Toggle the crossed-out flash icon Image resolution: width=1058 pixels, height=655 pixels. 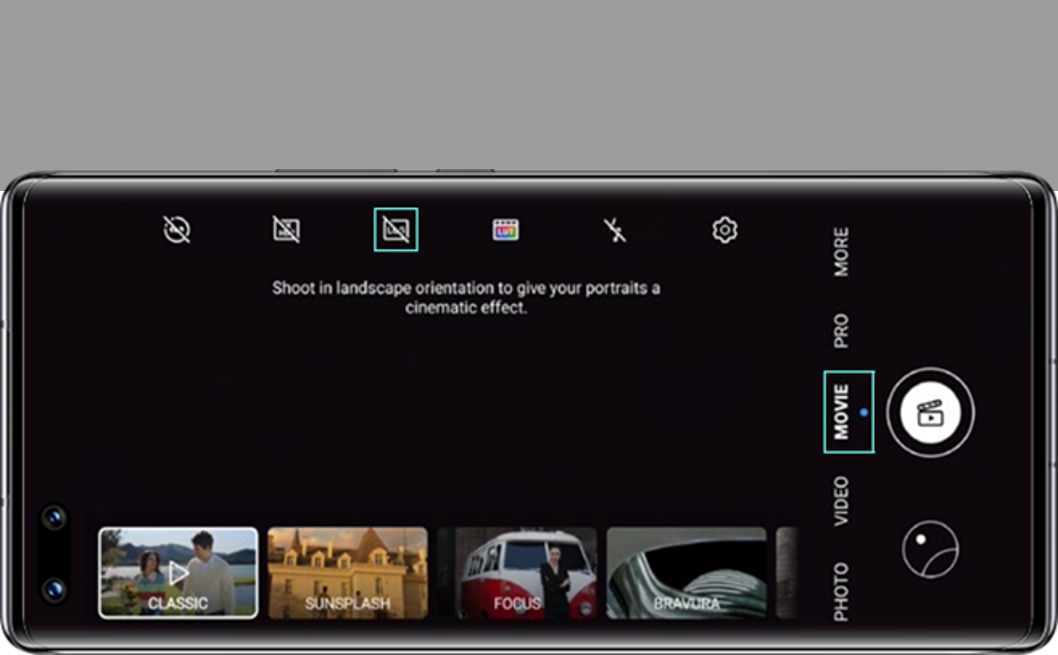point(615,231)
